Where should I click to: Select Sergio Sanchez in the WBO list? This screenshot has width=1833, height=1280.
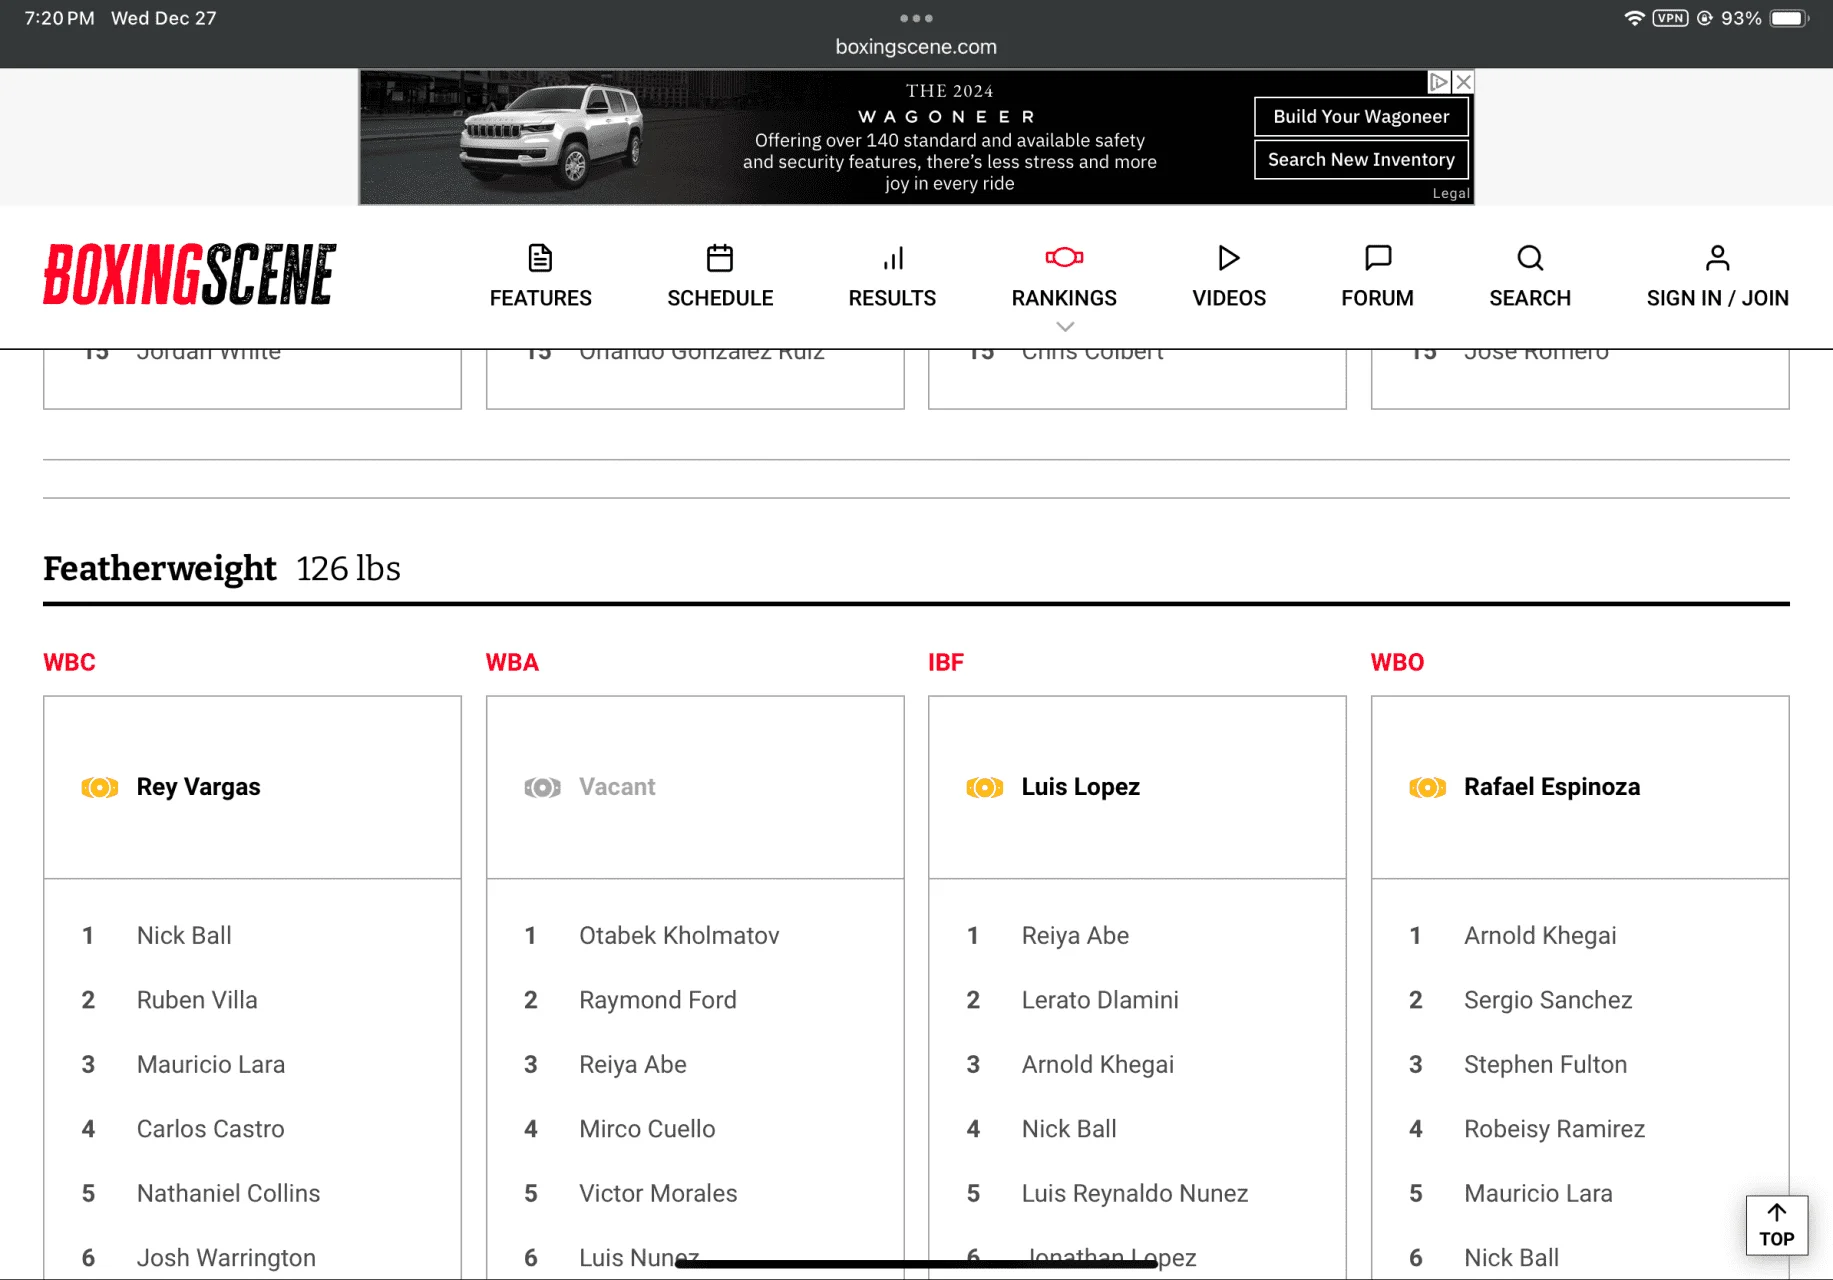coord(1548,1000)
